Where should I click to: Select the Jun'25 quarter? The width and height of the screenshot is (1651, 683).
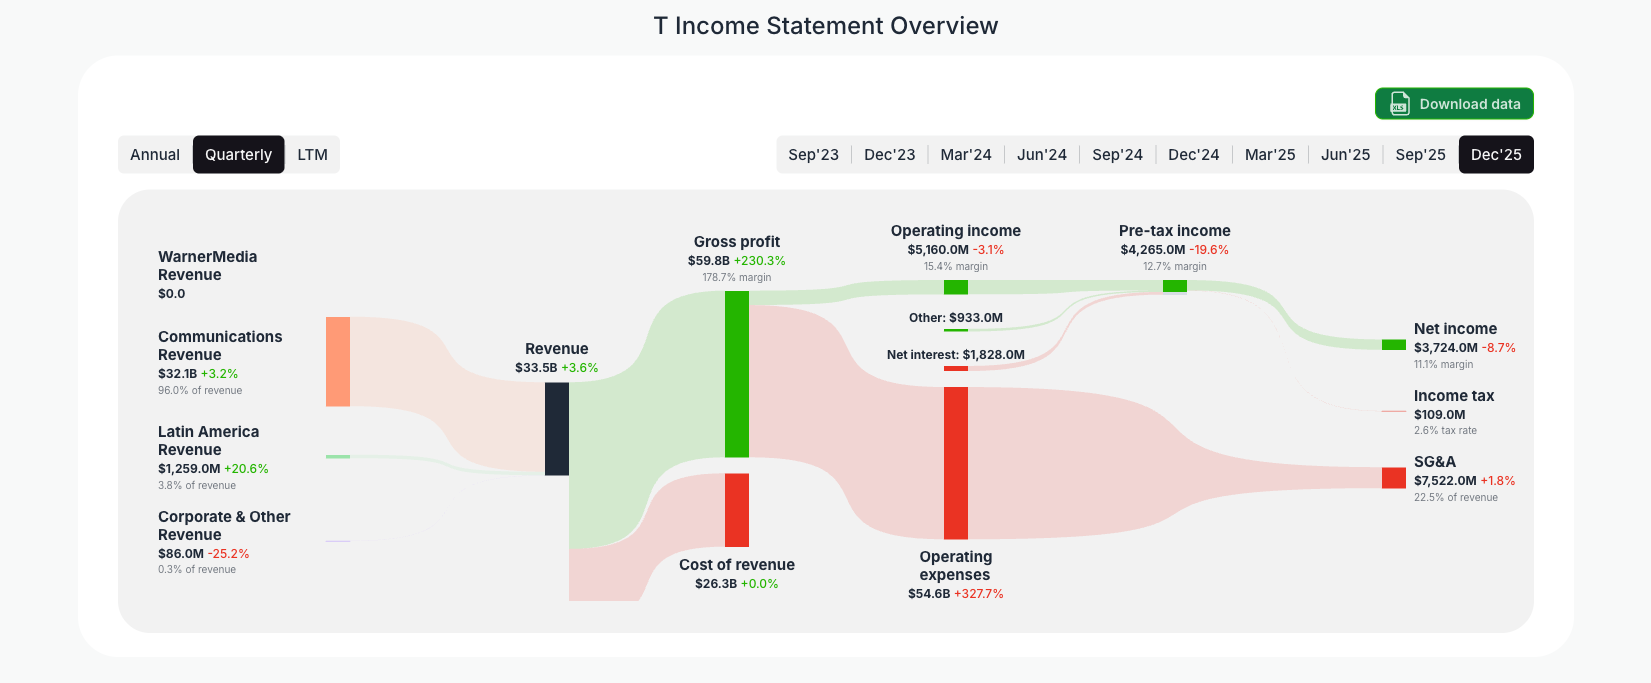pos(1345,154)
